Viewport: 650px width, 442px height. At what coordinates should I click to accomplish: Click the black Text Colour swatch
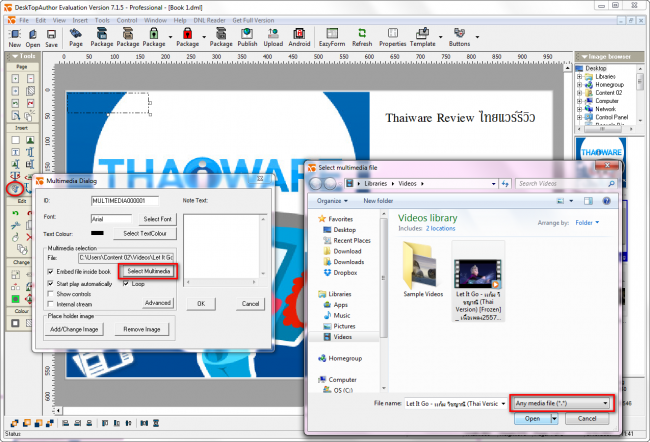(97, 233)
